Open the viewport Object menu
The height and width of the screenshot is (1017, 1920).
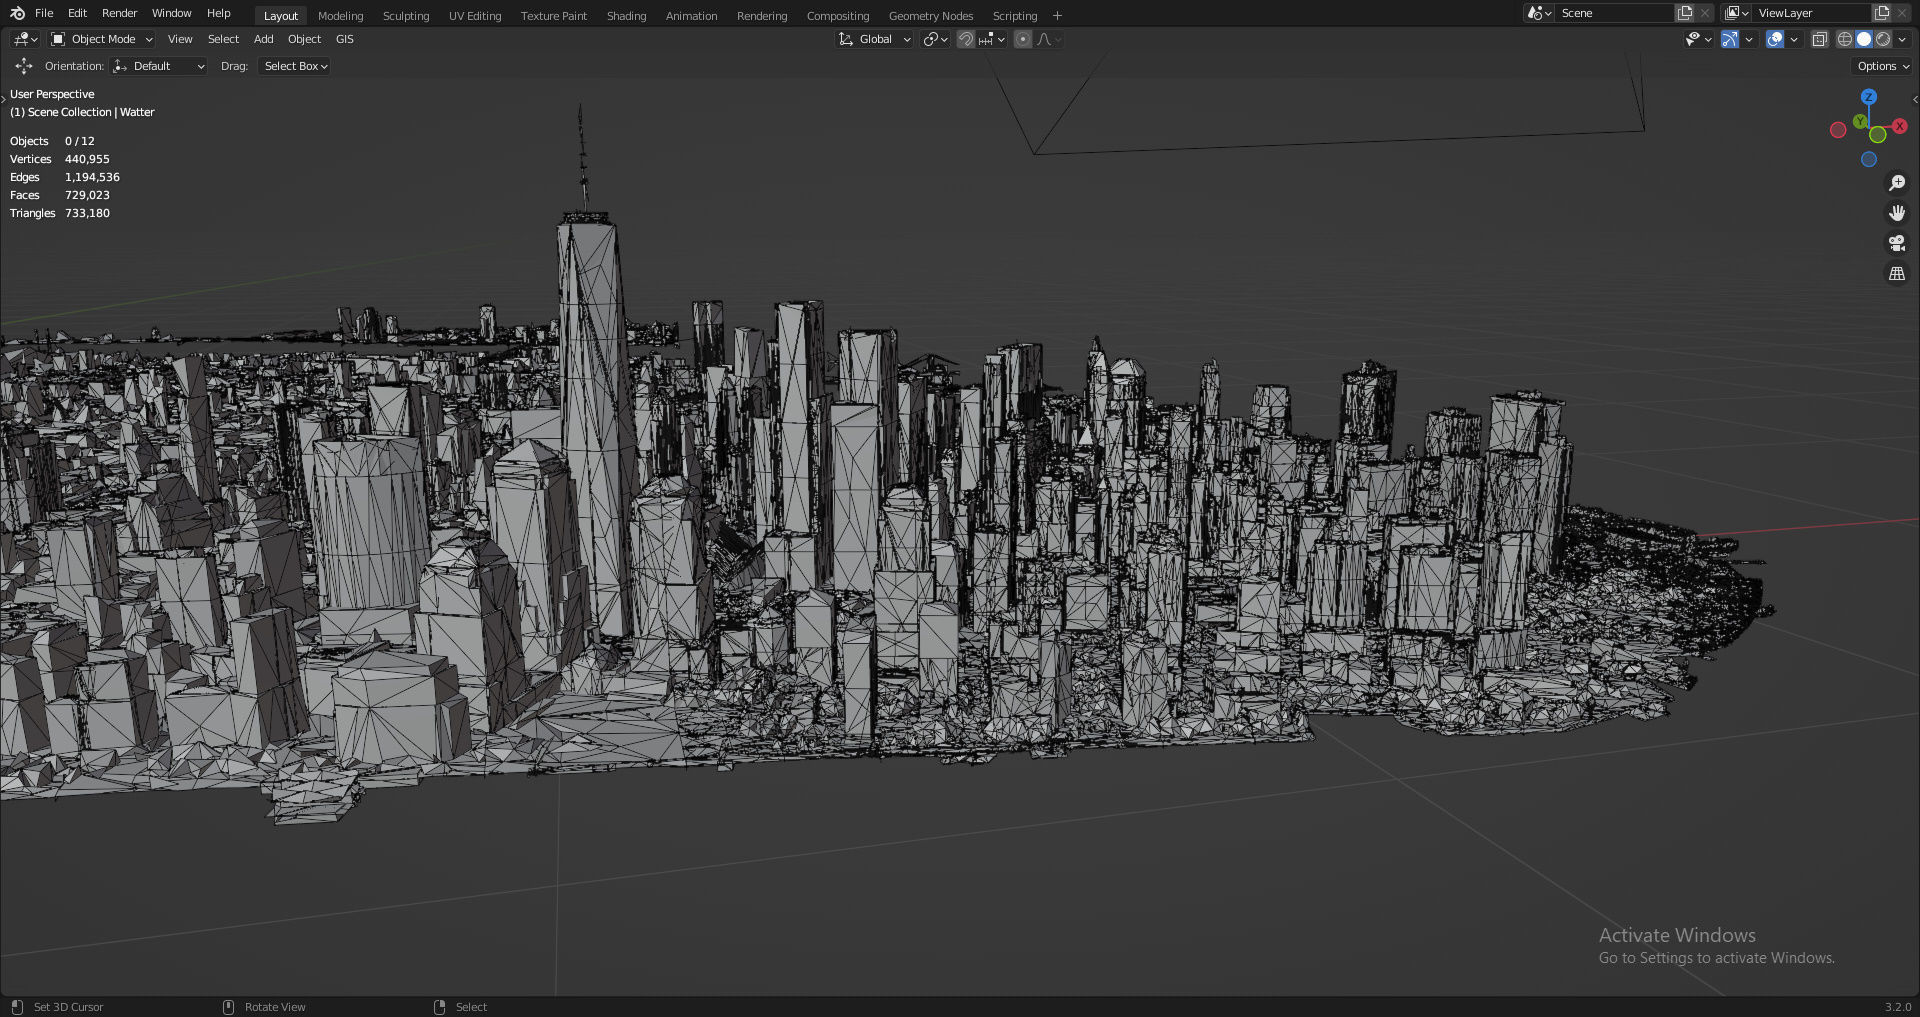[x=304, y=39]
